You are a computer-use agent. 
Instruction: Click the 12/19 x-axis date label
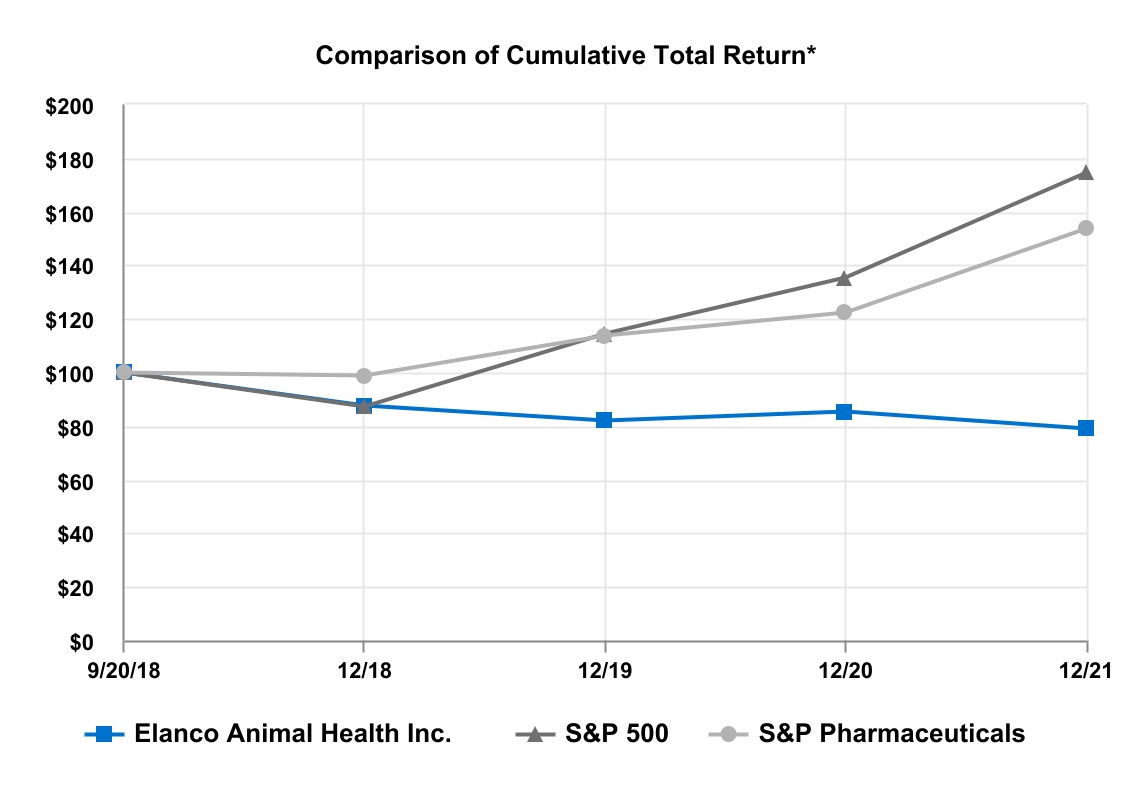604,666
